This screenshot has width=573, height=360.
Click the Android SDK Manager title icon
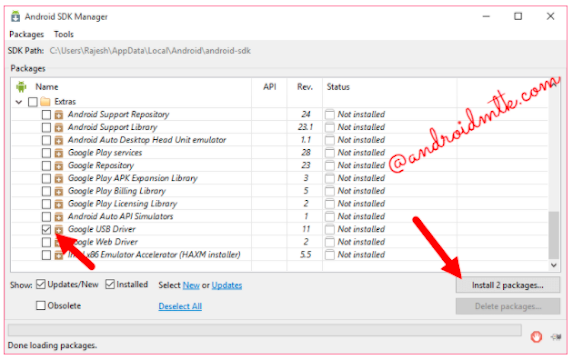[x=15, y=17]
